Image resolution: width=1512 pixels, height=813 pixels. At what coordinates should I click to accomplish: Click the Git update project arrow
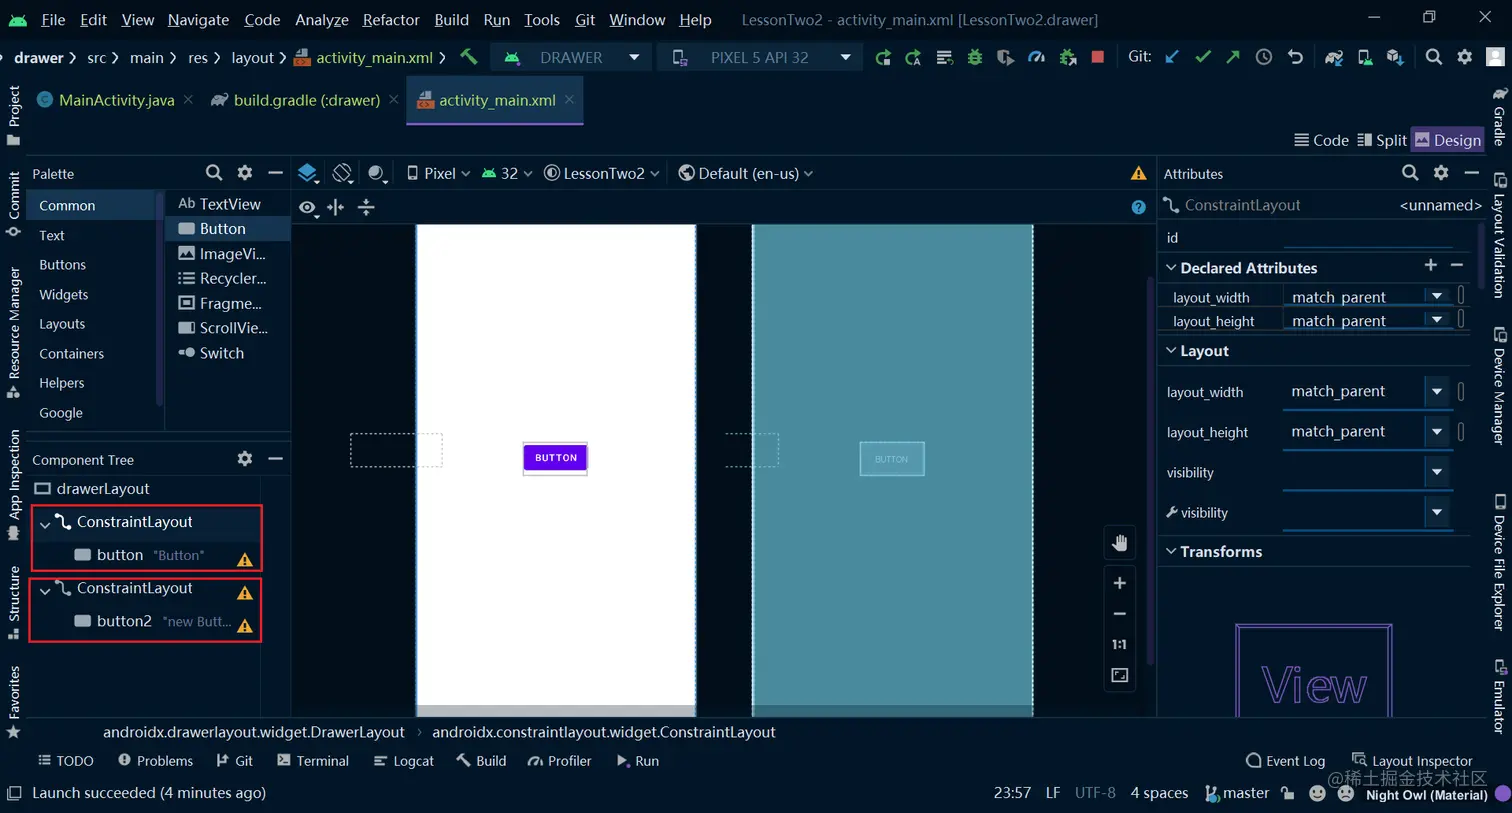click(x=1172, y=57)
